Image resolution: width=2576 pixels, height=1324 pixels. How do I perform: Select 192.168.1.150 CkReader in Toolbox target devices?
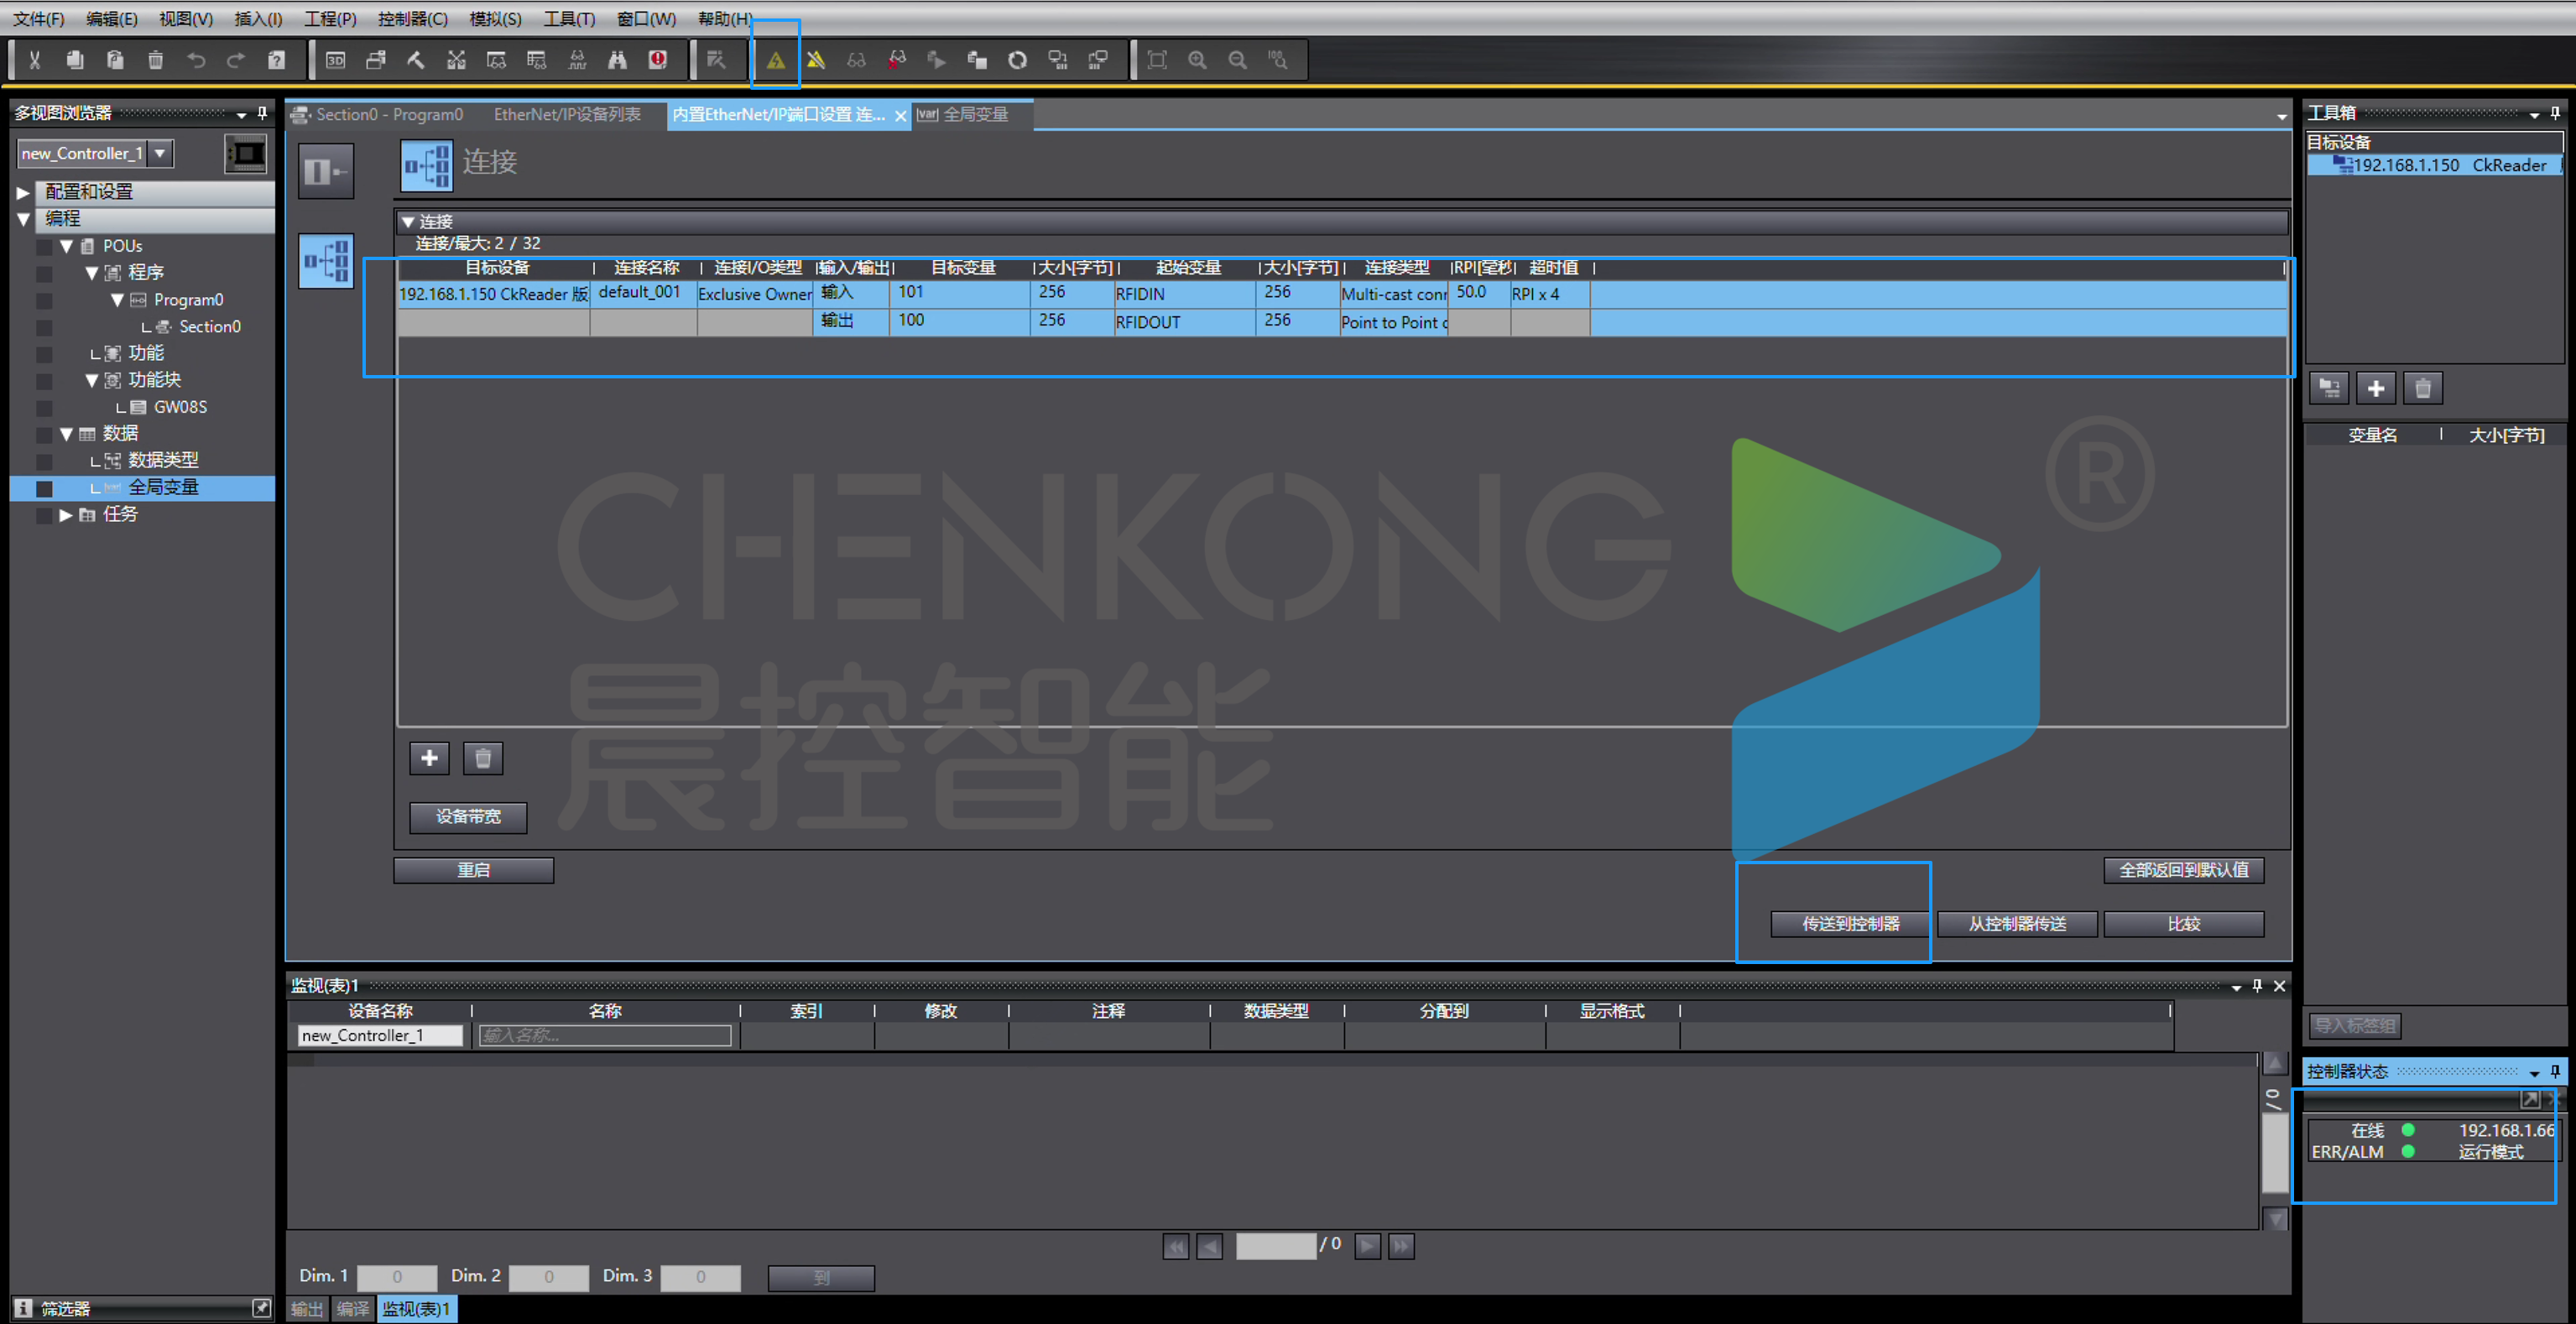pos(2436,165)
